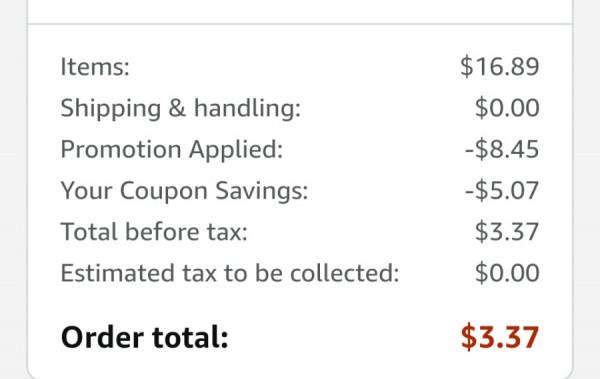
Task: Click the Promotion Applied label
Action: point(172,149)
